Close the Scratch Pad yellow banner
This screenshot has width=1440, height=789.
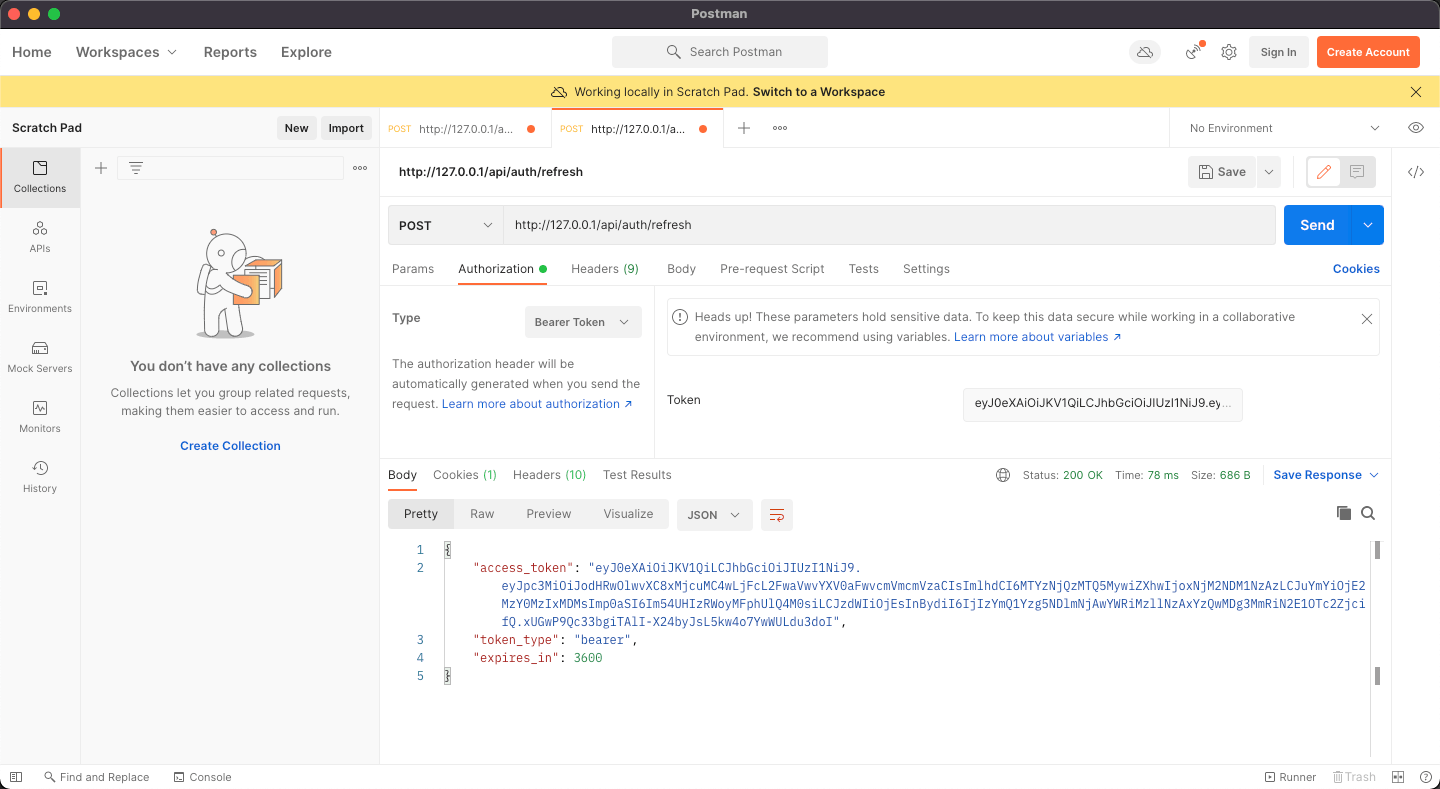1416,92
